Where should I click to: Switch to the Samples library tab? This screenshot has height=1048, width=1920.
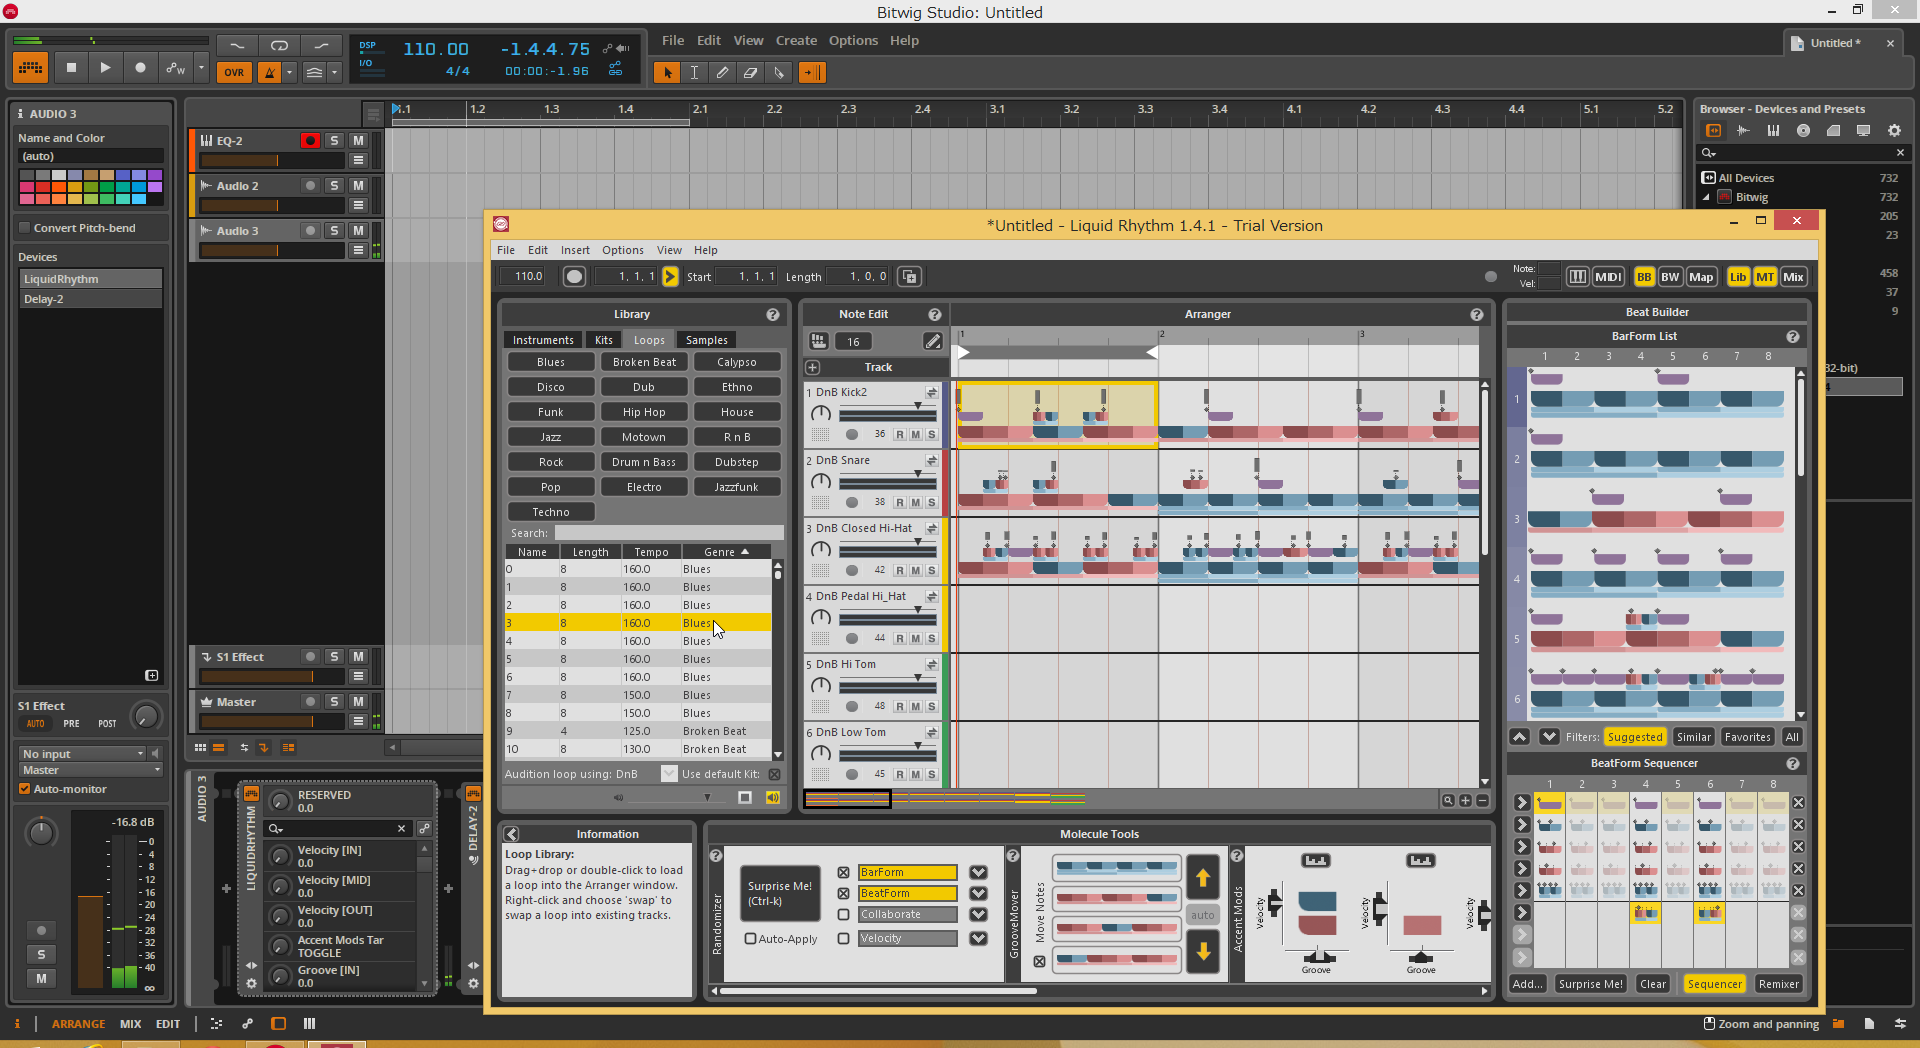[x=706, y=340]
